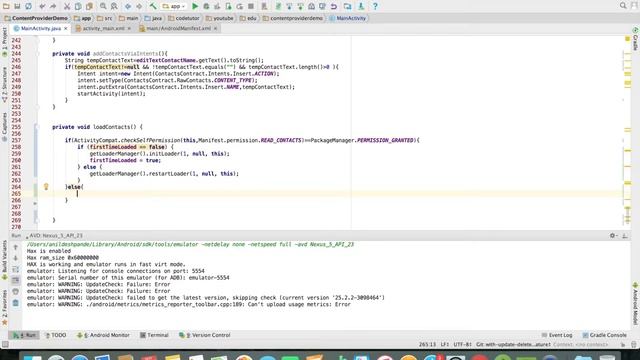Viewport: 640px width, 360px height.
Task: Click the contentproviderdemo breadcrumb folder
Action: click(x=293, y=18)
